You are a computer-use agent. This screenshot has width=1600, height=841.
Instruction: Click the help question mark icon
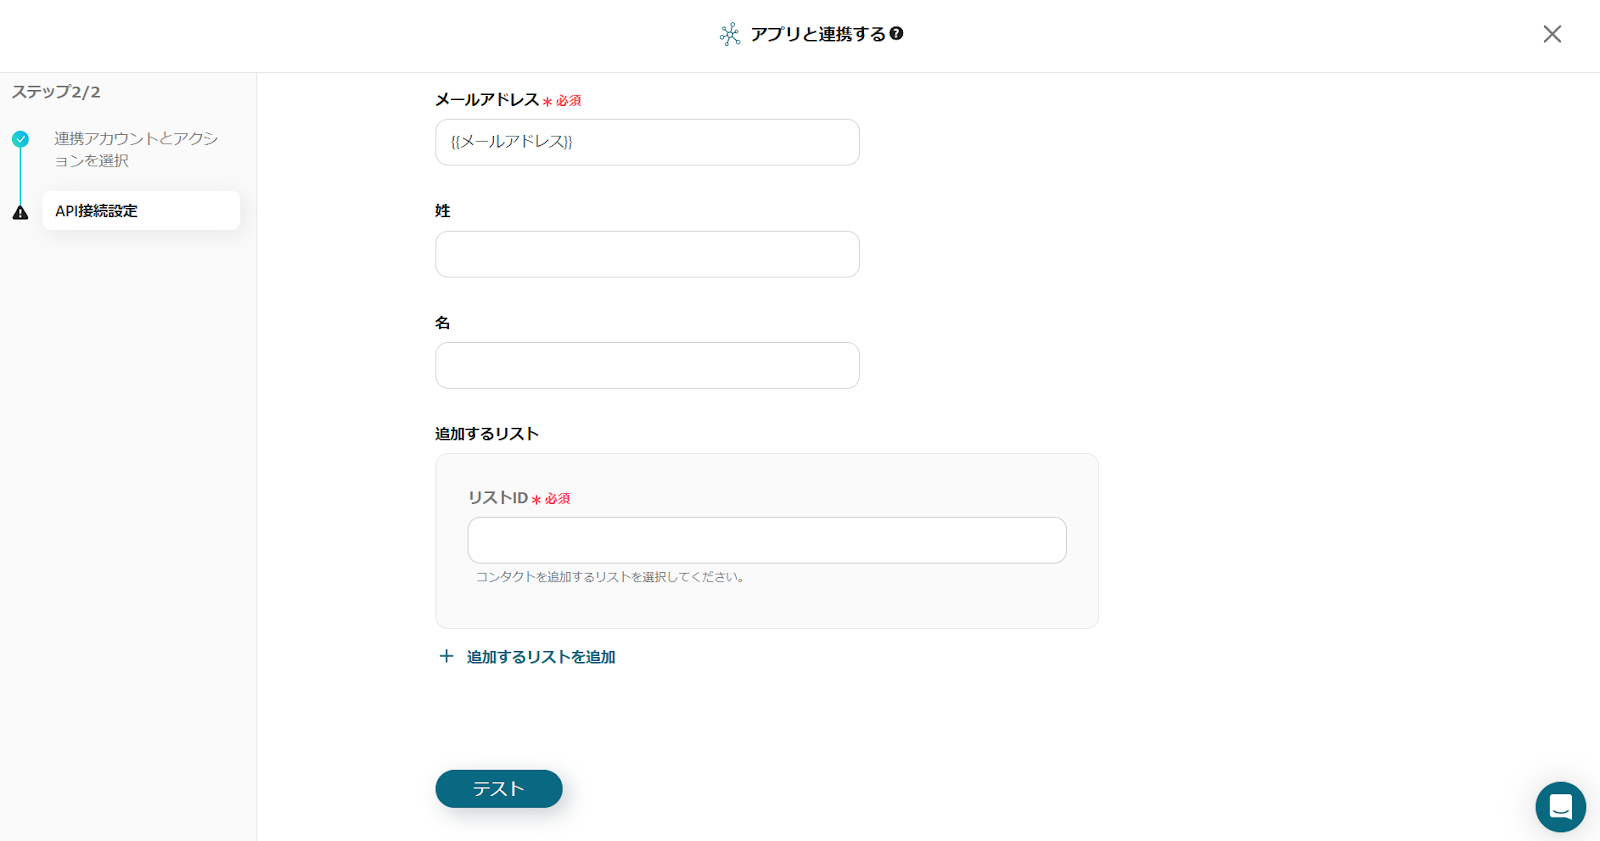click(x=897, y=33)
